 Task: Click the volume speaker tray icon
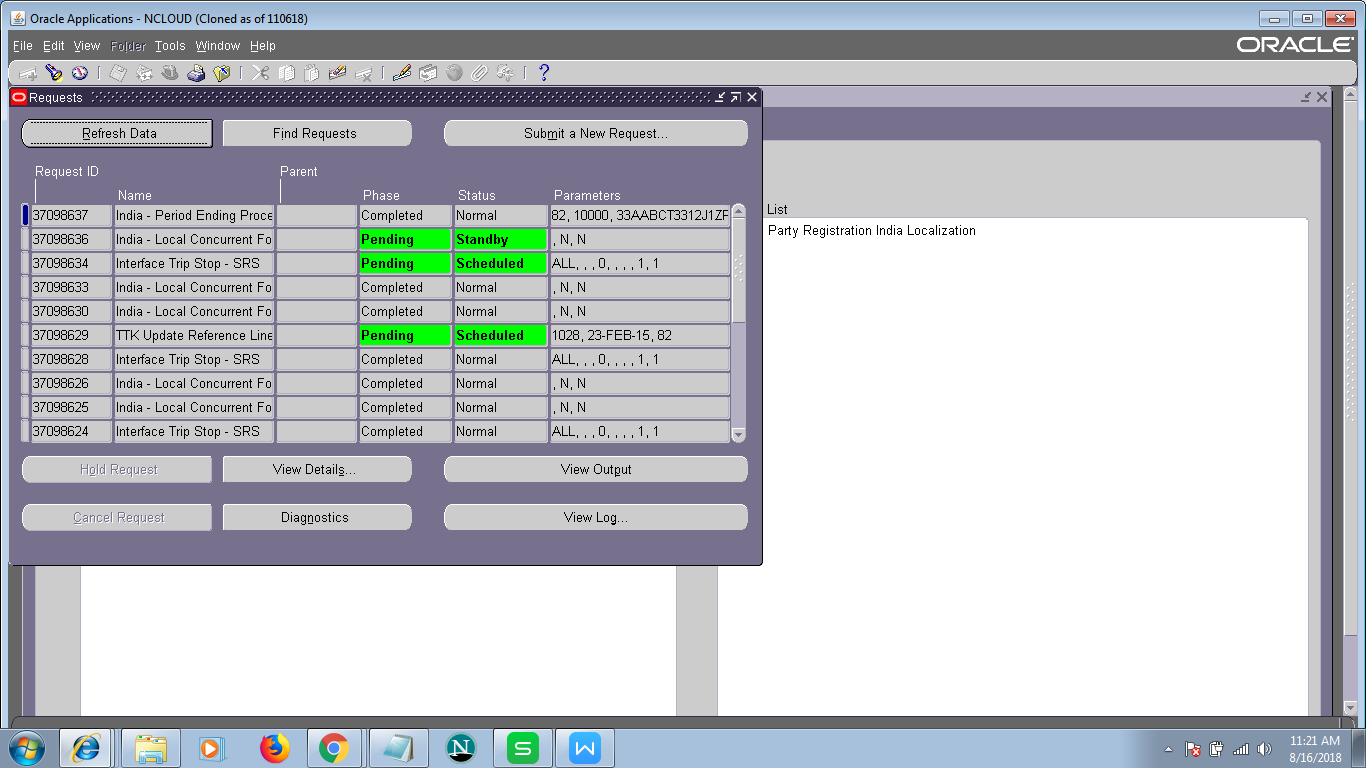1265,749
